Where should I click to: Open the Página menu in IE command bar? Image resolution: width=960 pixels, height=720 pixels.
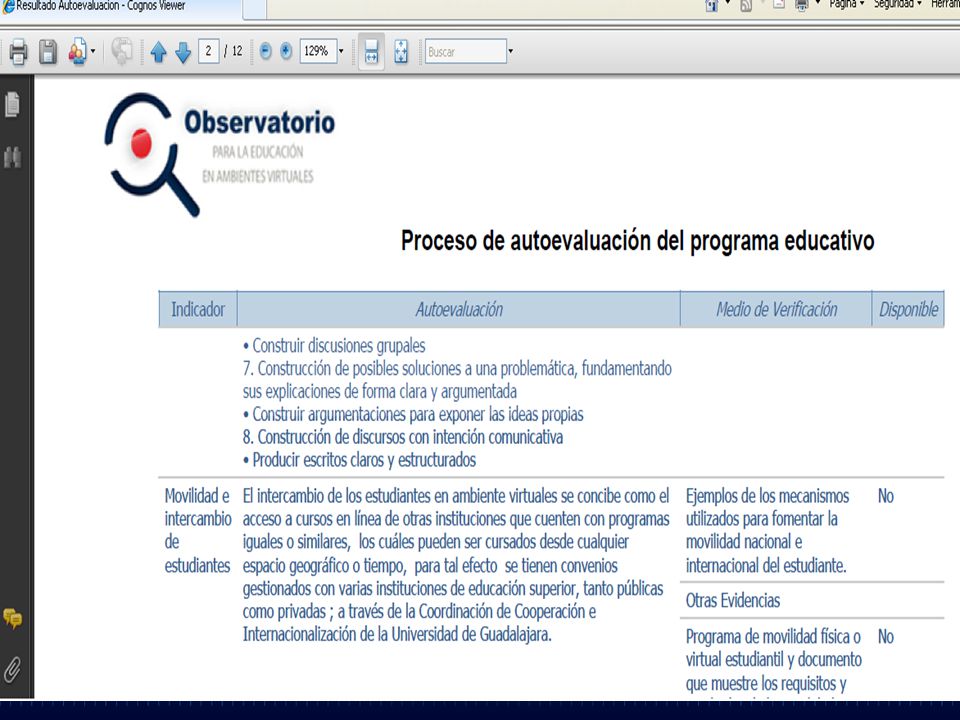847,4
